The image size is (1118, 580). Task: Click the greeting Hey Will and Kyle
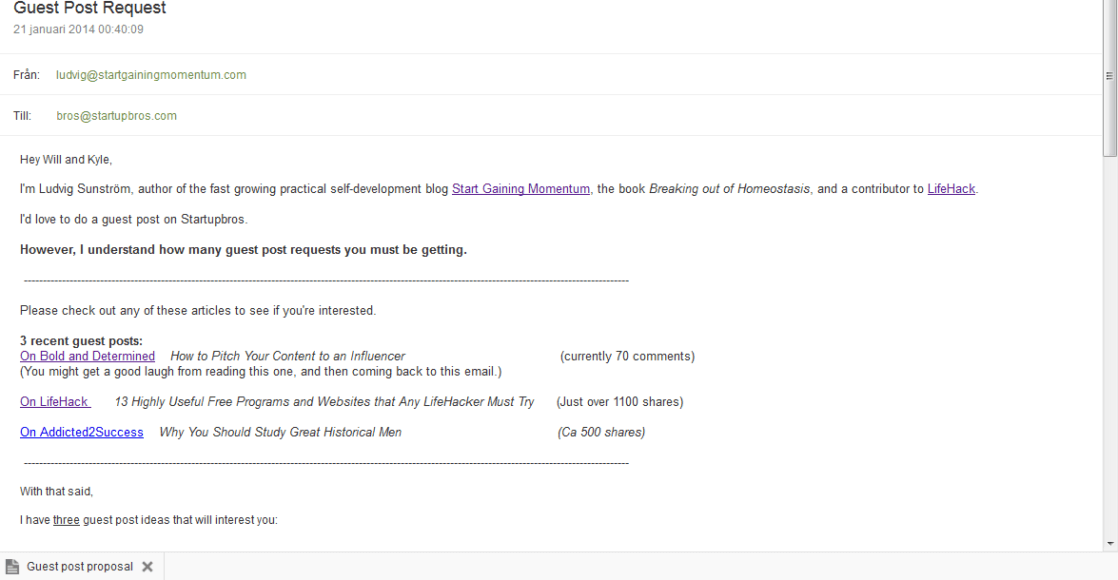pyautogui.click(x=66, y=160)
